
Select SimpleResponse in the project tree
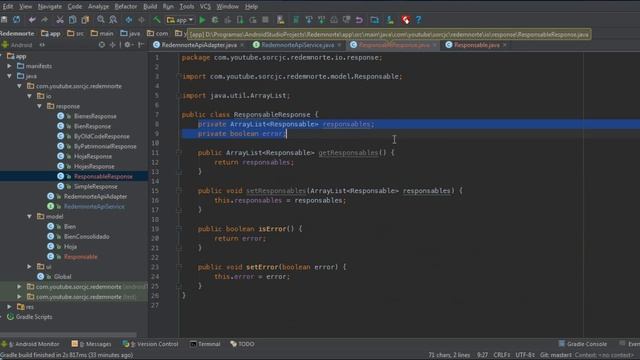[96, 187]
